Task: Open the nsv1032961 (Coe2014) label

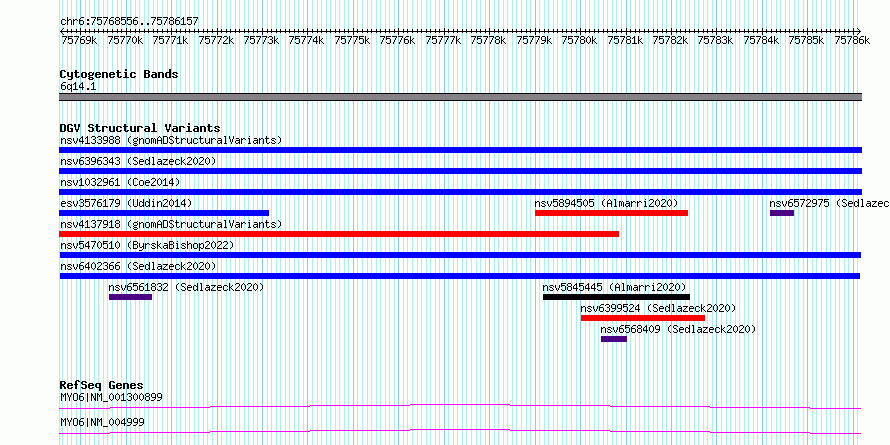Action: tap(120, 182)
